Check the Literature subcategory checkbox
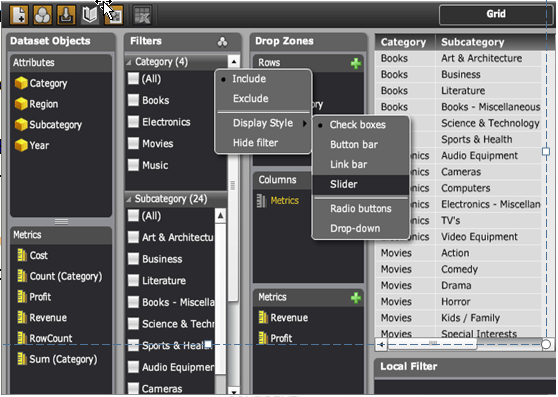Viewport: 558px width, 397px height. click(133, 280)
